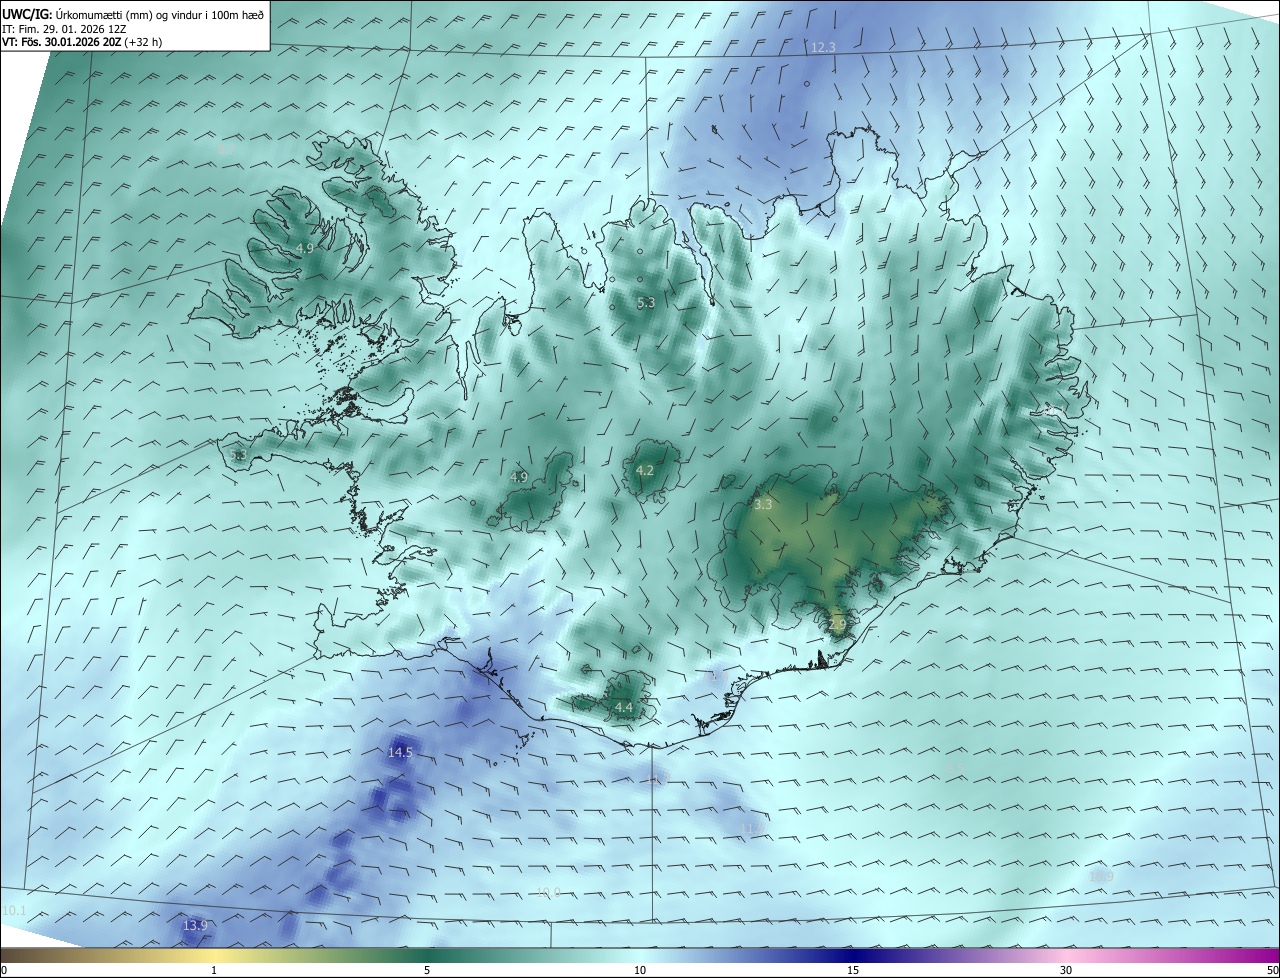Image resolution: width=1280 pixels, height=978 pixels.
Task: Click the 4.9 value on Langjökull glacier
Action: [518, 478]
